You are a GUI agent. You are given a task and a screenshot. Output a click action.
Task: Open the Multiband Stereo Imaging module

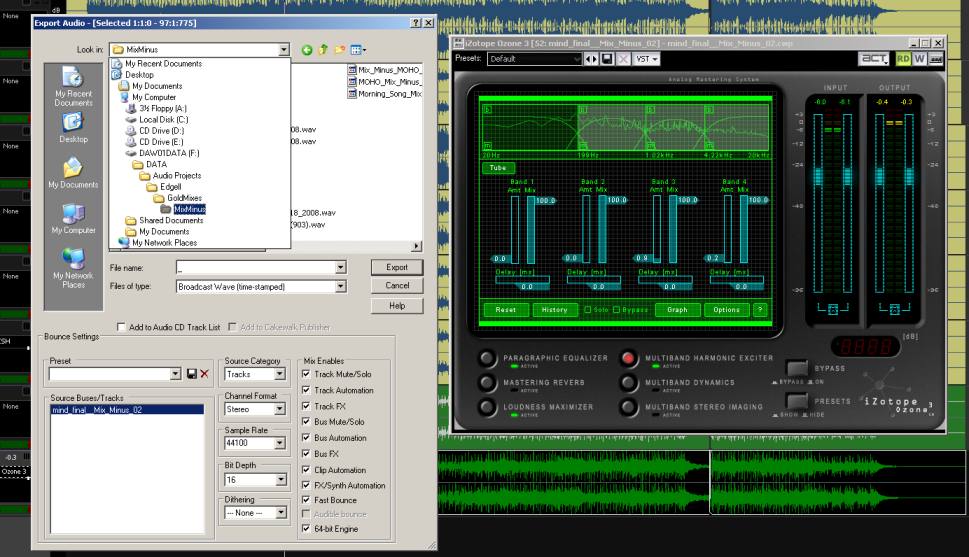(629, 407)
